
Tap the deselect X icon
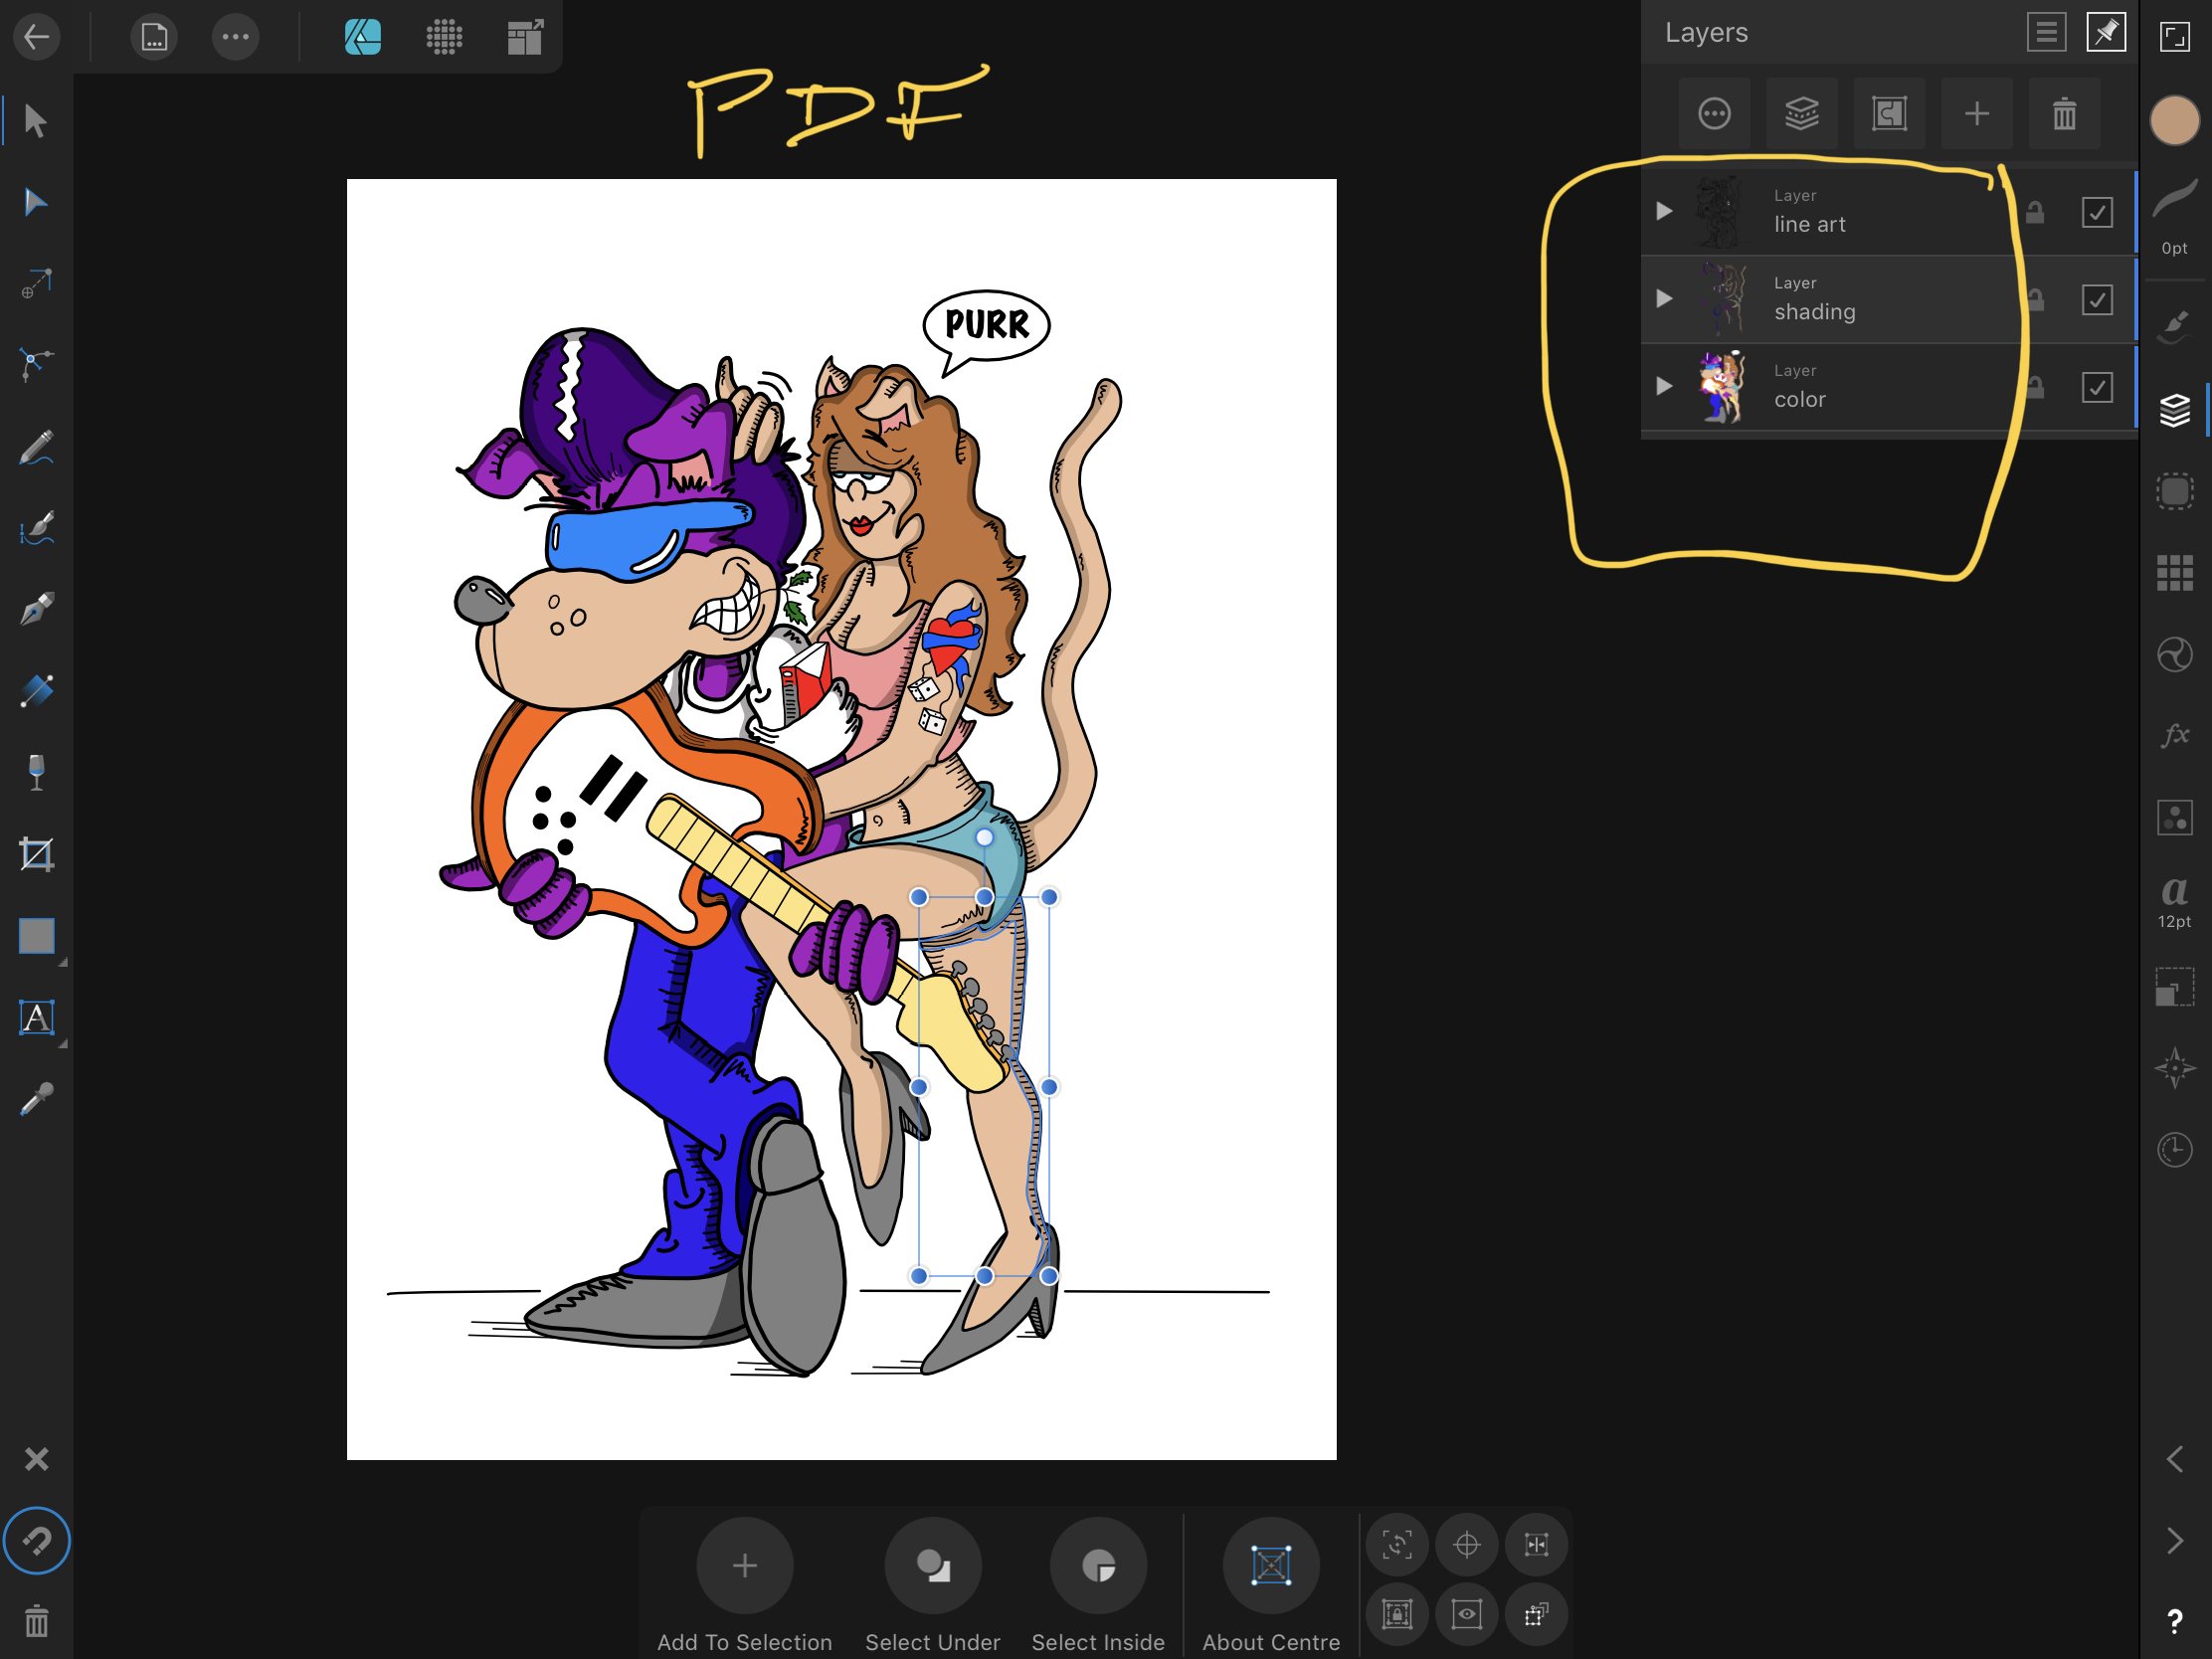click(36, 1459)
